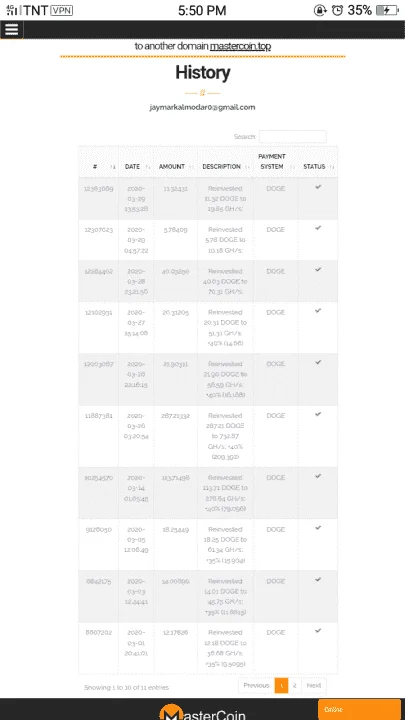This screenshot has height=720, width=405.
Task: Open the mastercoin.top domain link
Action: click(240, 46)
